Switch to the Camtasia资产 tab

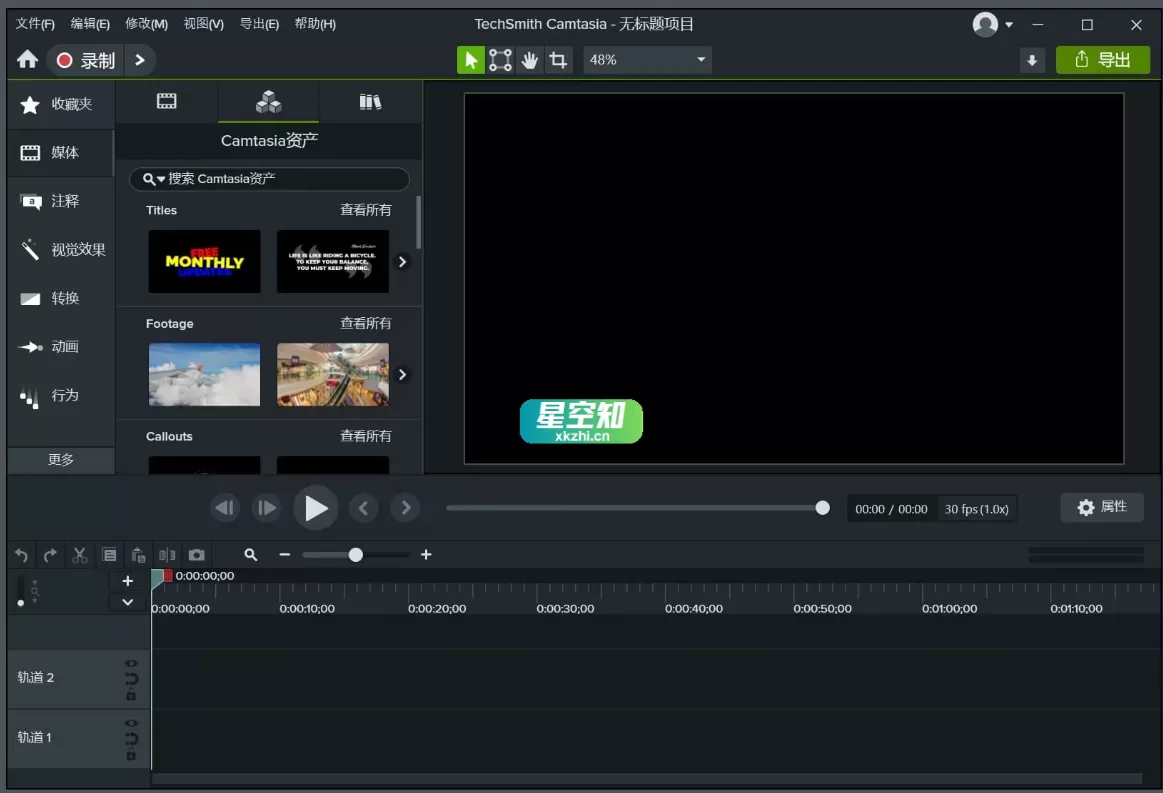[x=268, y=102]
